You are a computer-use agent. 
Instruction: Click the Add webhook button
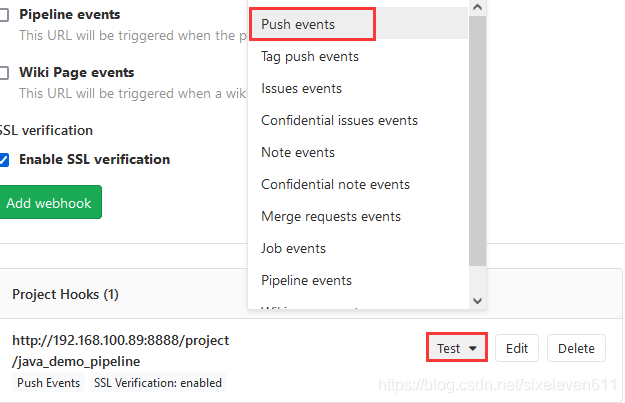coord(49,203)
